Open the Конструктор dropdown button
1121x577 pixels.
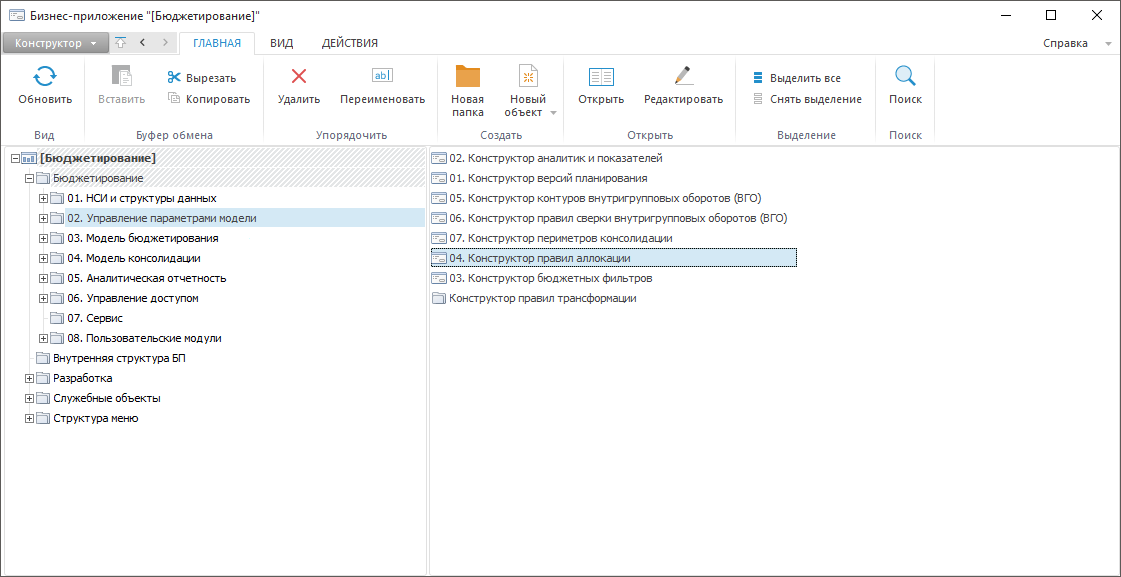55,43
